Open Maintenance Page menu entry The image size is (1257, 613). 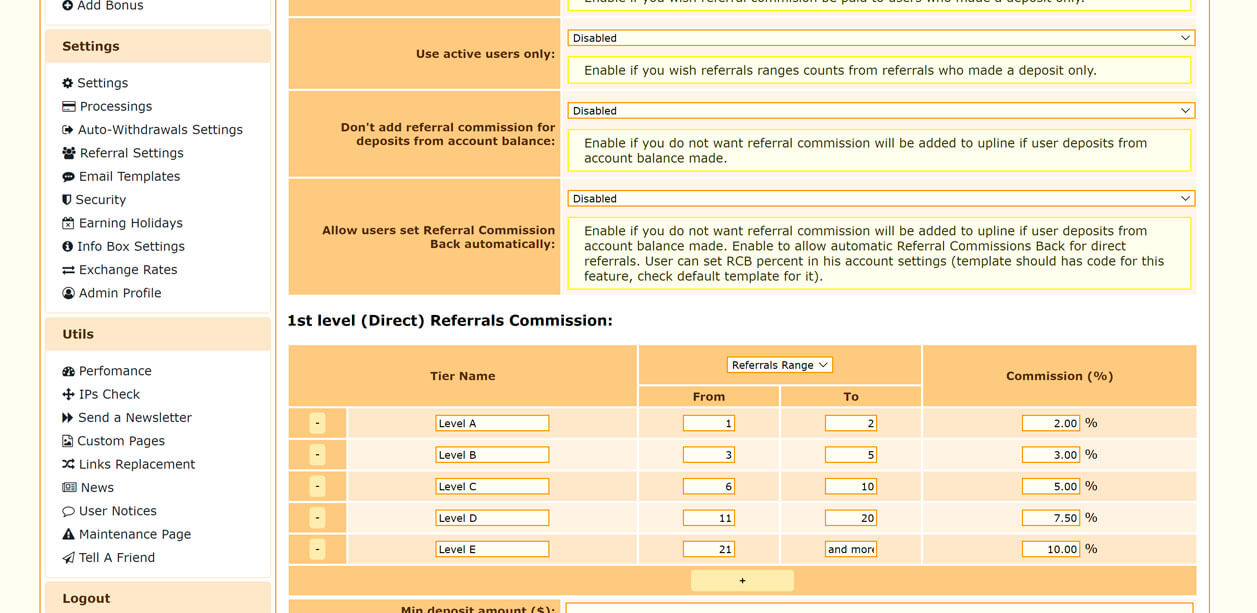(135, 534)
